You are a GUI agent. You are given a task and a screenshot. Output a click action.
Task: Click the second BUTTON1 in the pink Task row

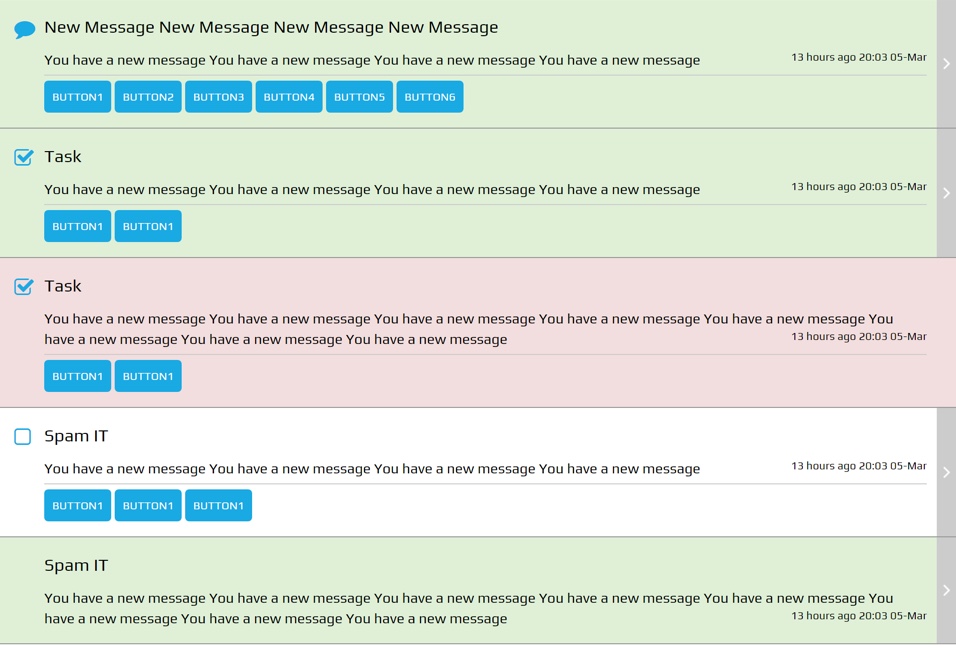pos(148,376)
